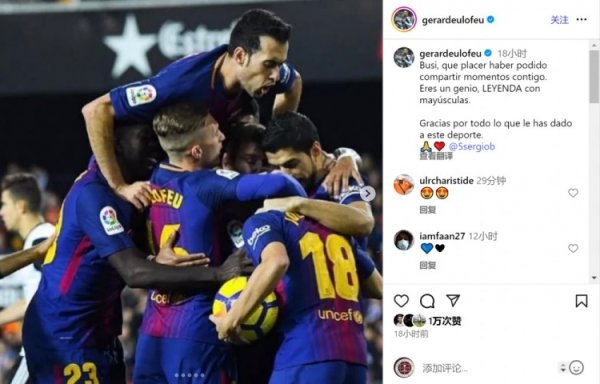Open the emoji picker in the comment box

(x=576, y=368)
